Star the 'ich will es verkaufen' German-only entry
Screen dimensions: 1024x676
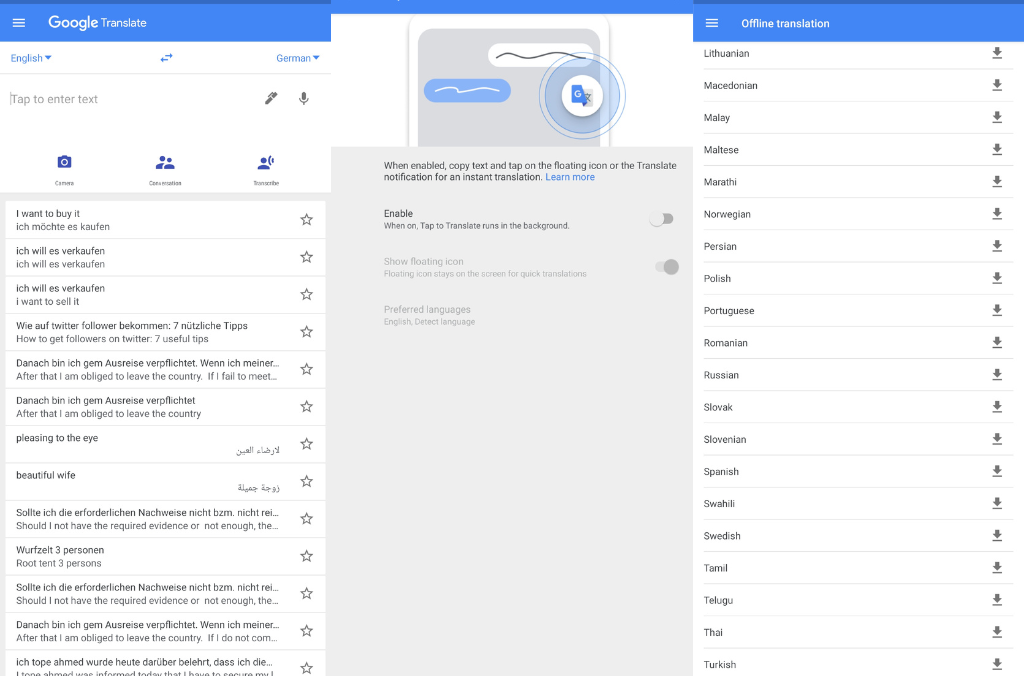click(306, 257)
